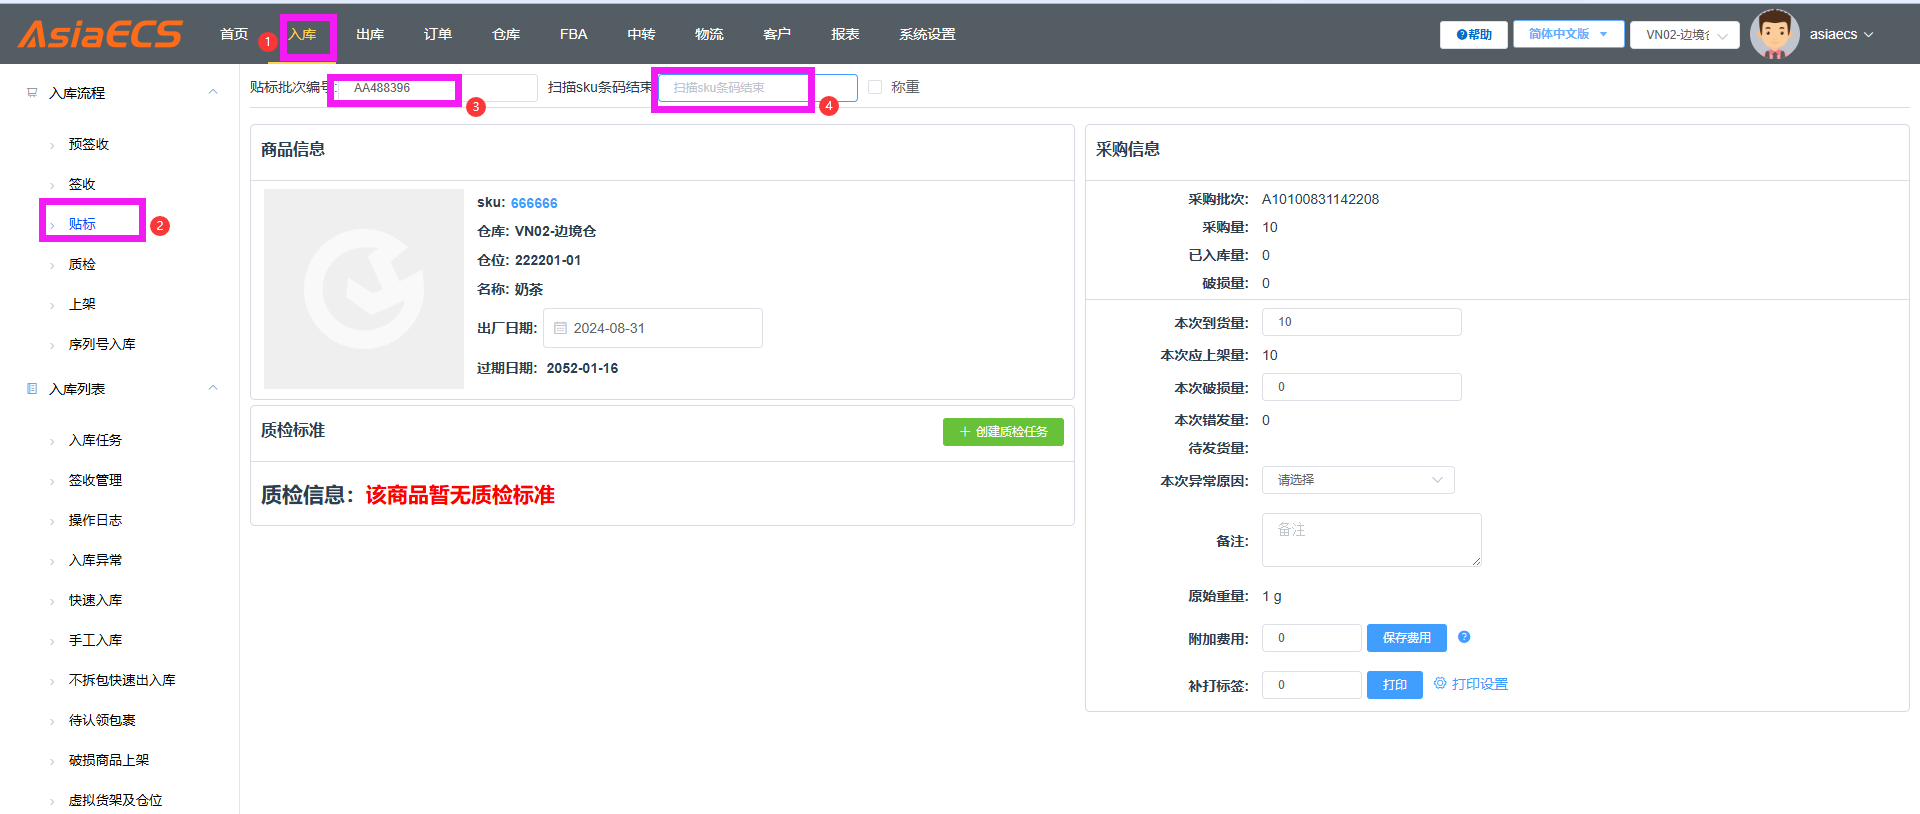Select 贴标 in the sidebar
The width and height of the screenshot is (1920, 814).
[x=82, y=224]
